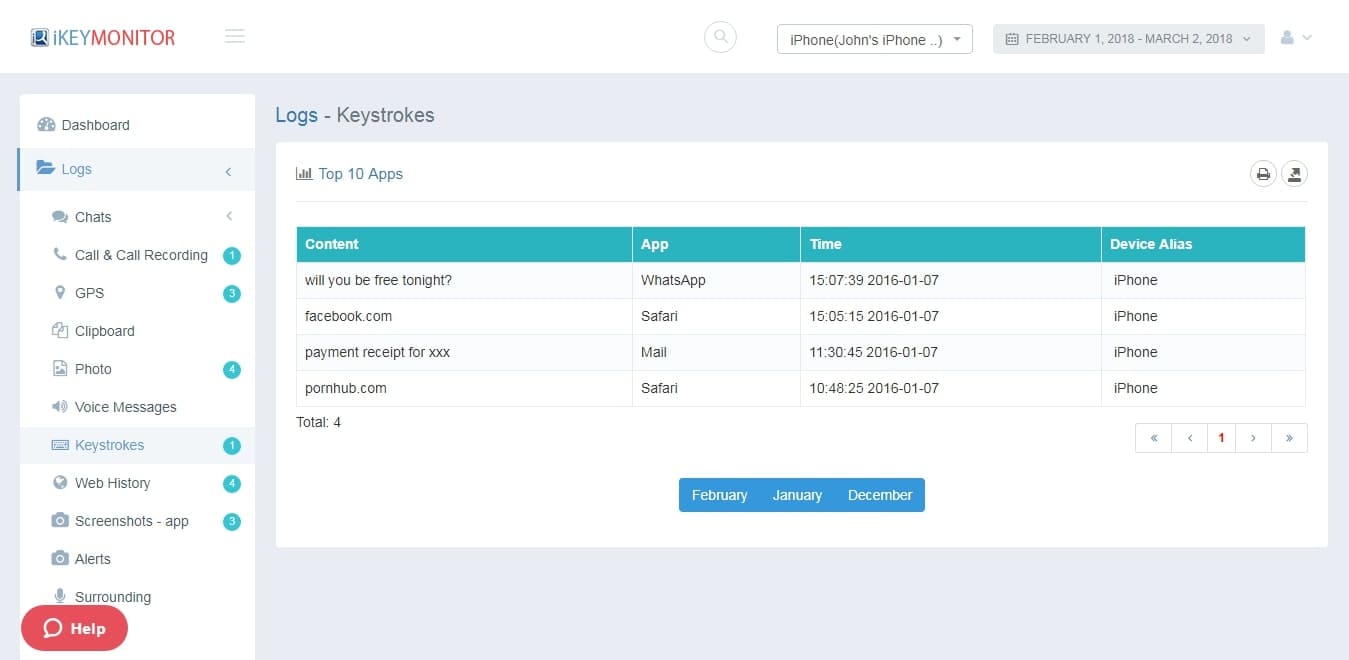This screenshot has height=660, width=1349.
Task: Click the Web History badge showing 4
Action: click(x=232, y=484)
